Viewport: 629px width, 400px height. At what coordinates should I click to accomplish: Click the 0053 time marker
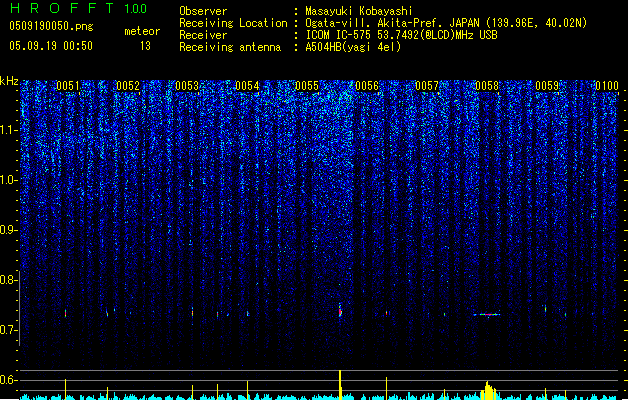(187, 86)
